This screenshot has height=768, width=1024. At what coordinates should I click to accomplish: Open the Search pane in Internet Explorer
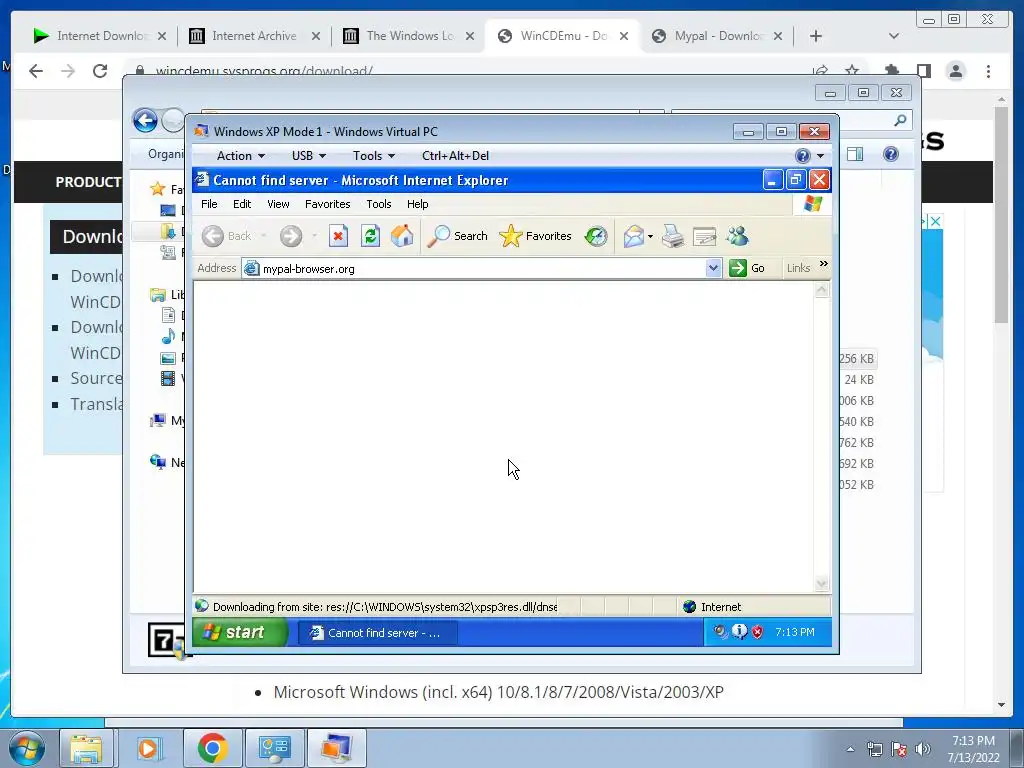pyautogui.click(x=457, y=236)
